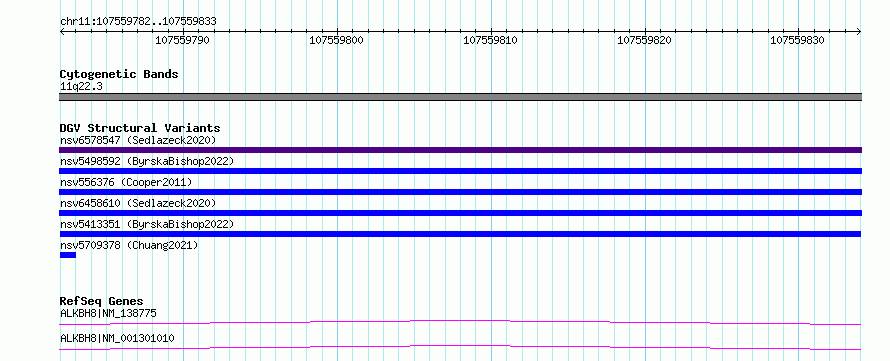890x361 pixels.
Task: Click the nsv6578547 (Sedlazeck2020) variant label
Action: click(x=138, y=140)
